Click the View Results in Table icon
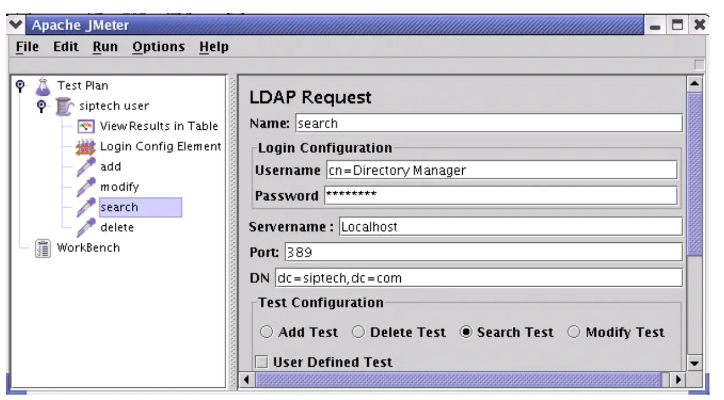Image resolution: width=724 pixels, height=400 pixels. 86,126
